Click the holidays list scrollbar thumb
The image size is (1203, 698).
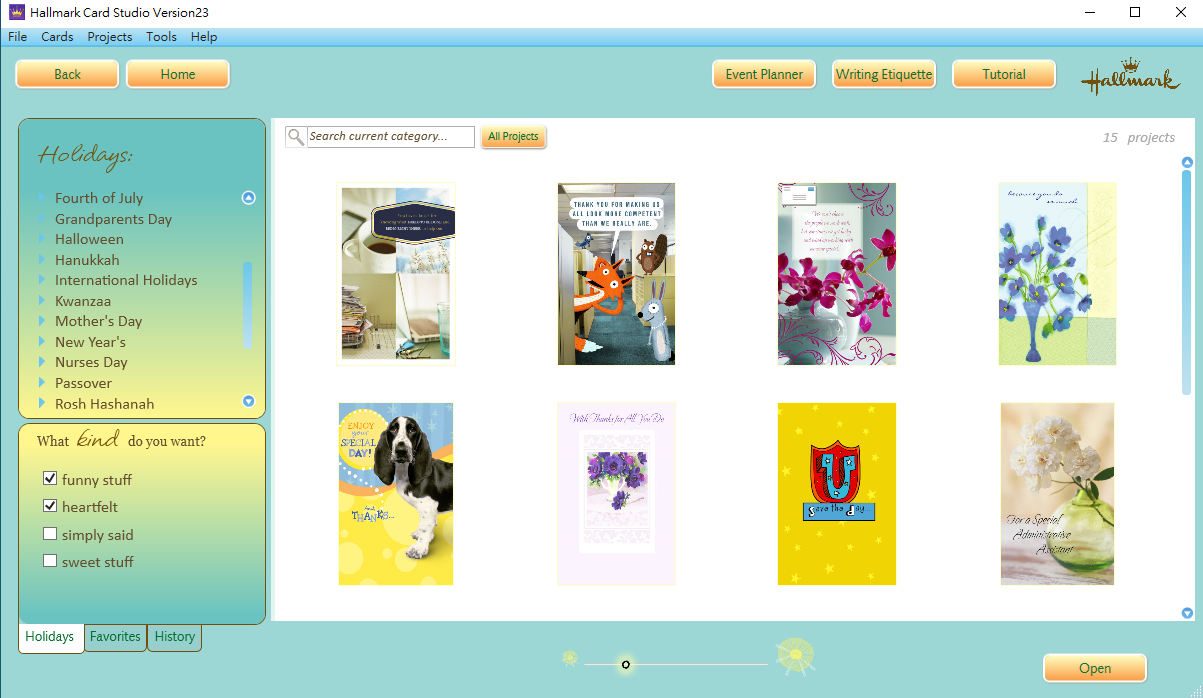(247, 305)
